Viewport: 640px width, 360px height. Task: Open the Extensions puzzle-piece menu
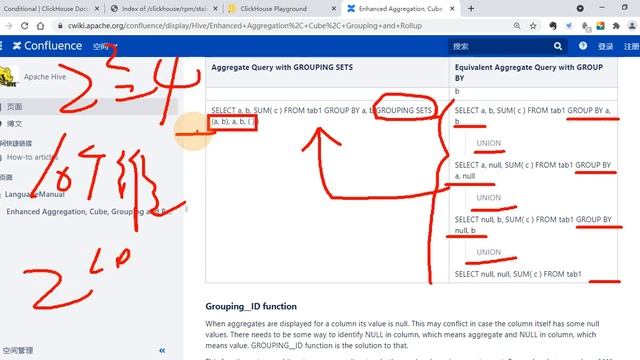pos(616,26)
